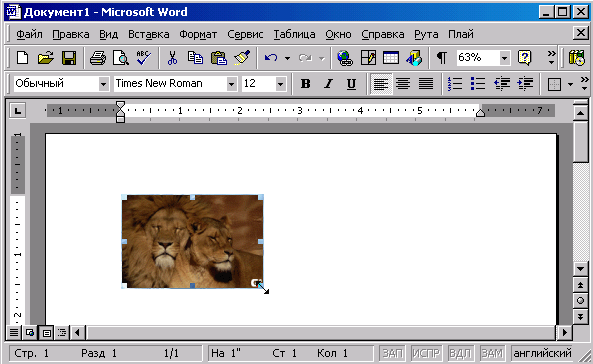The width and height of the screenshot is (593, 364).
Task: Decrease paragraph indent
Action: [x=502, y=84]
